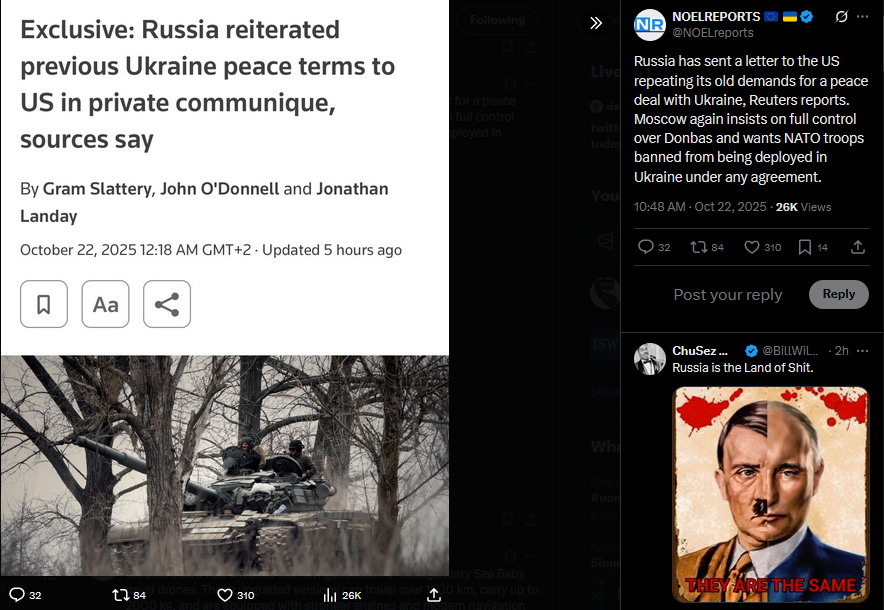884x610 pixels.
Task: Click the article share icon button
Action: pyautogui.click(x=167, y=304)
